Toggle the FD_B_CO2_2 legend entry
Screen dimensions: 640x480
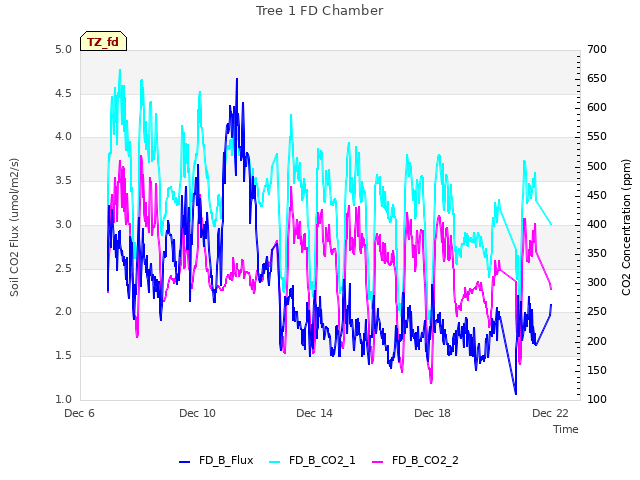[x=416, y=460]
